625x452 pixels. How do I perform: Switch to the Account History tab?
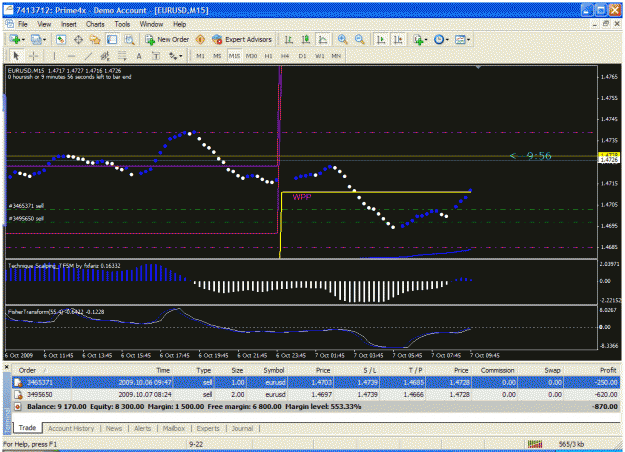tap(71, 428)
